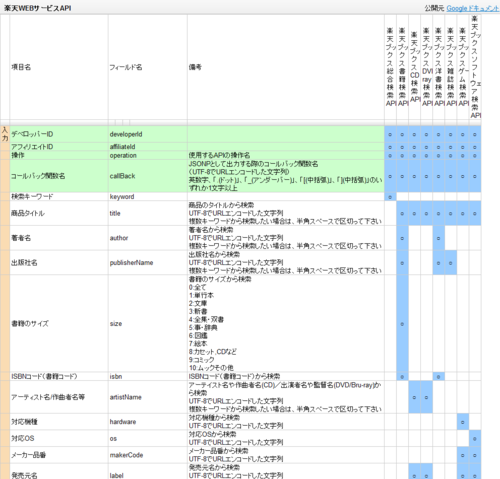
Task: Click the 対応機種から検索 note cell
Action: (286, 422)
